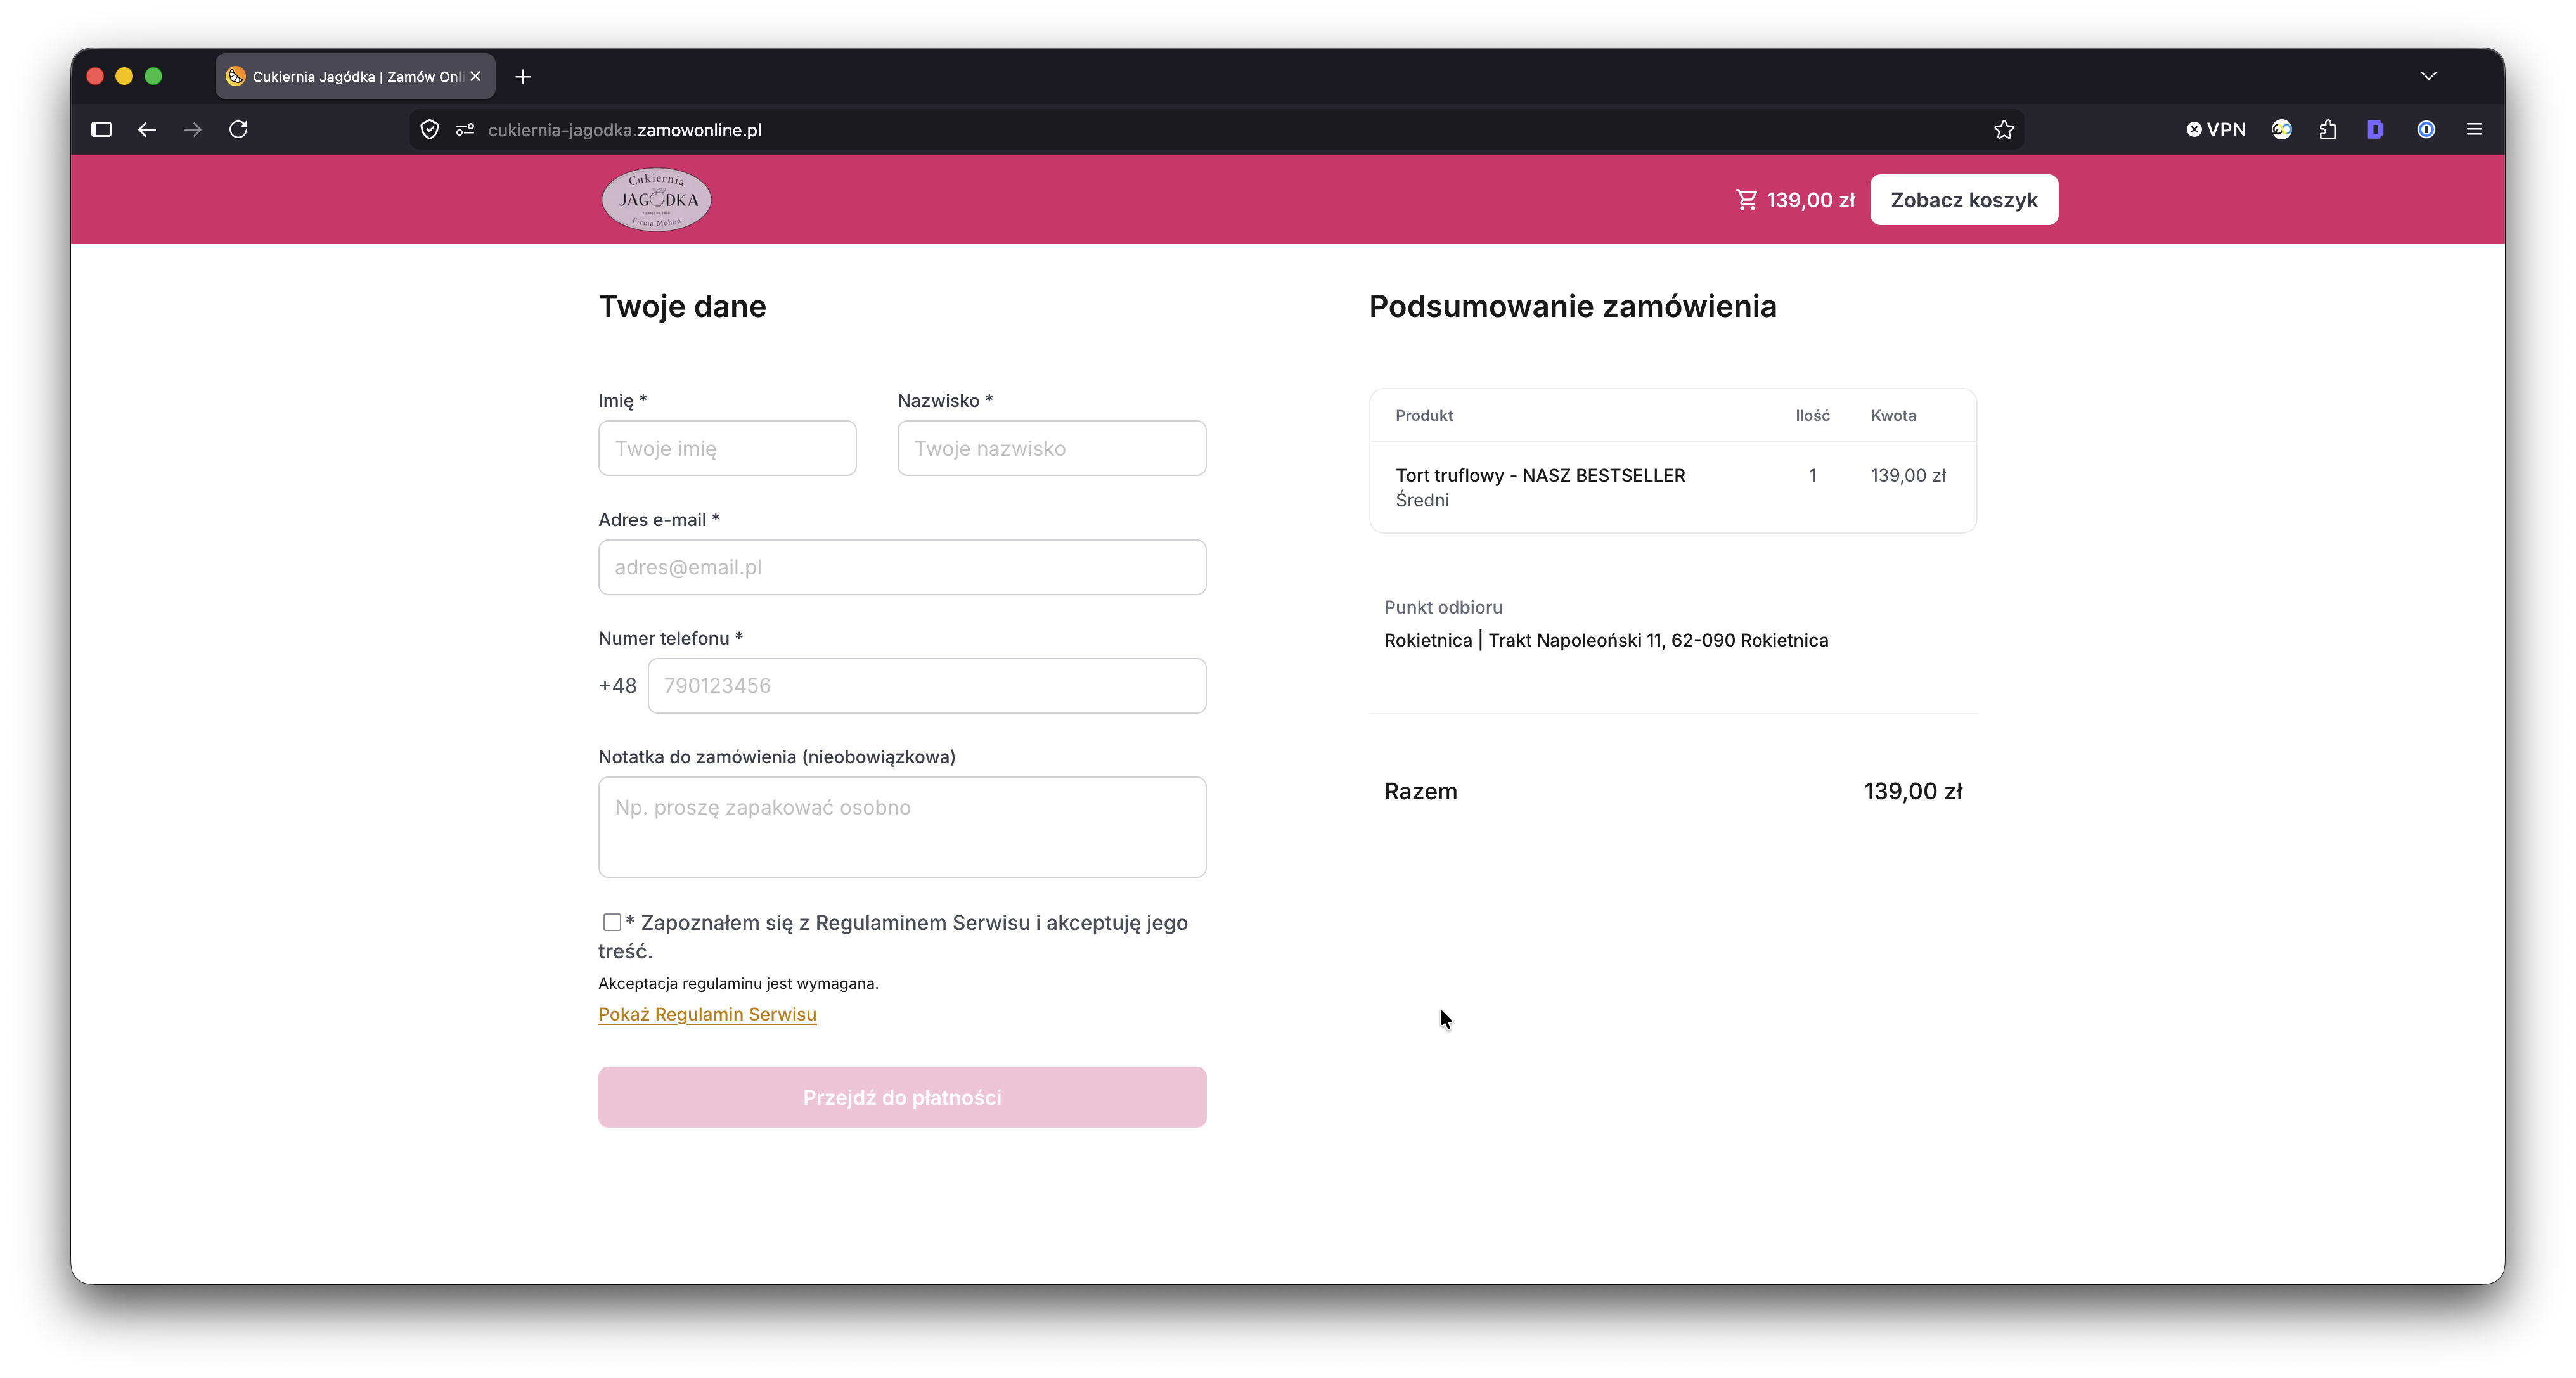
Task: Show site permissions icon in address bar
Action: 465,129
